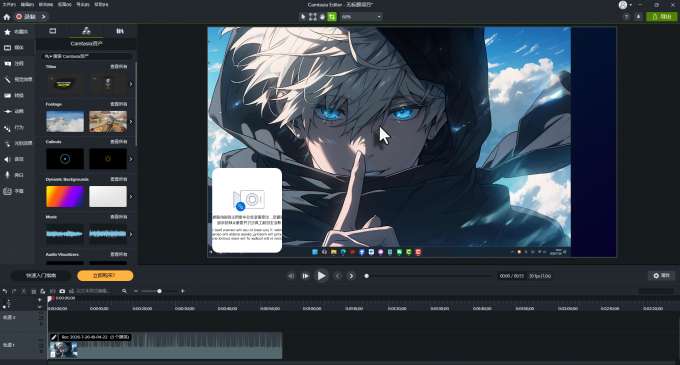The width and height of the screenshot is (680, 365).
Task: Undo the last timeline action
Action: (5, 291)
